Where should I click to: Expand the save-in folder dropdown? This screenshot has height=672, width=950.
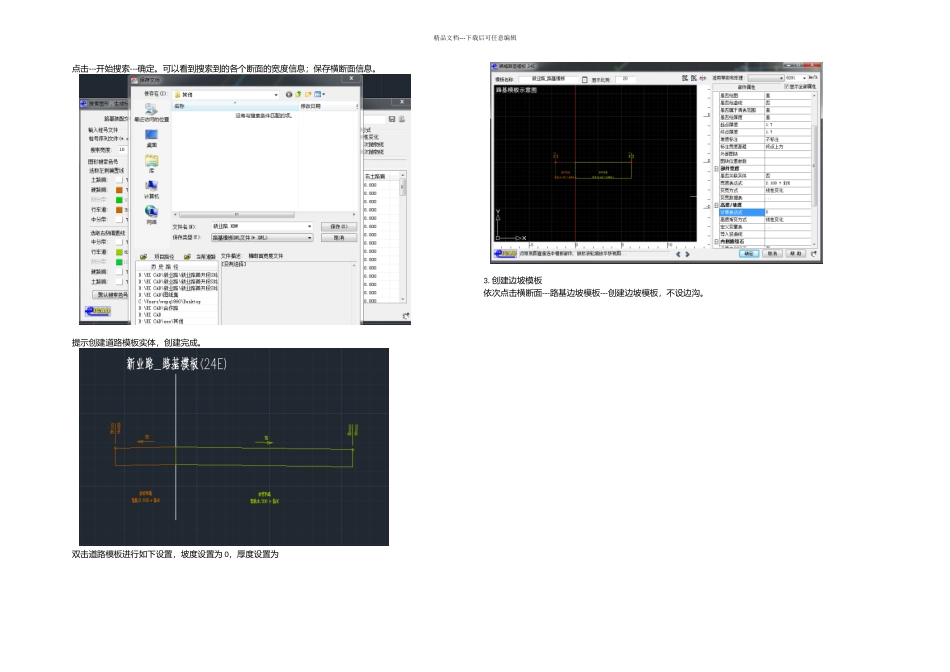(x=276, y=95)
